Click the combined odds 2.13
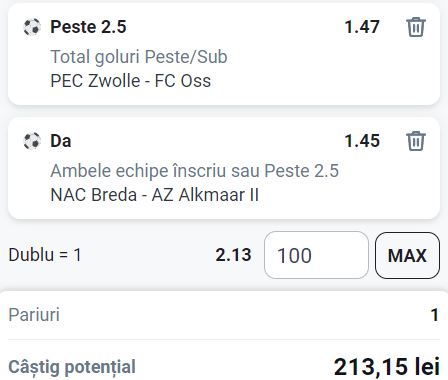This screenshot has height=380, width=448. point(233,255)
